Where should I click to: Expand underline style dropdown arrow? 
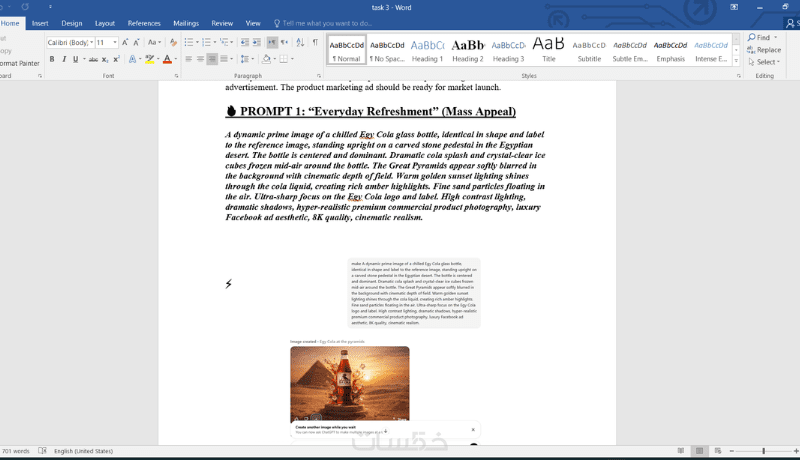click(x=84, y=59)
